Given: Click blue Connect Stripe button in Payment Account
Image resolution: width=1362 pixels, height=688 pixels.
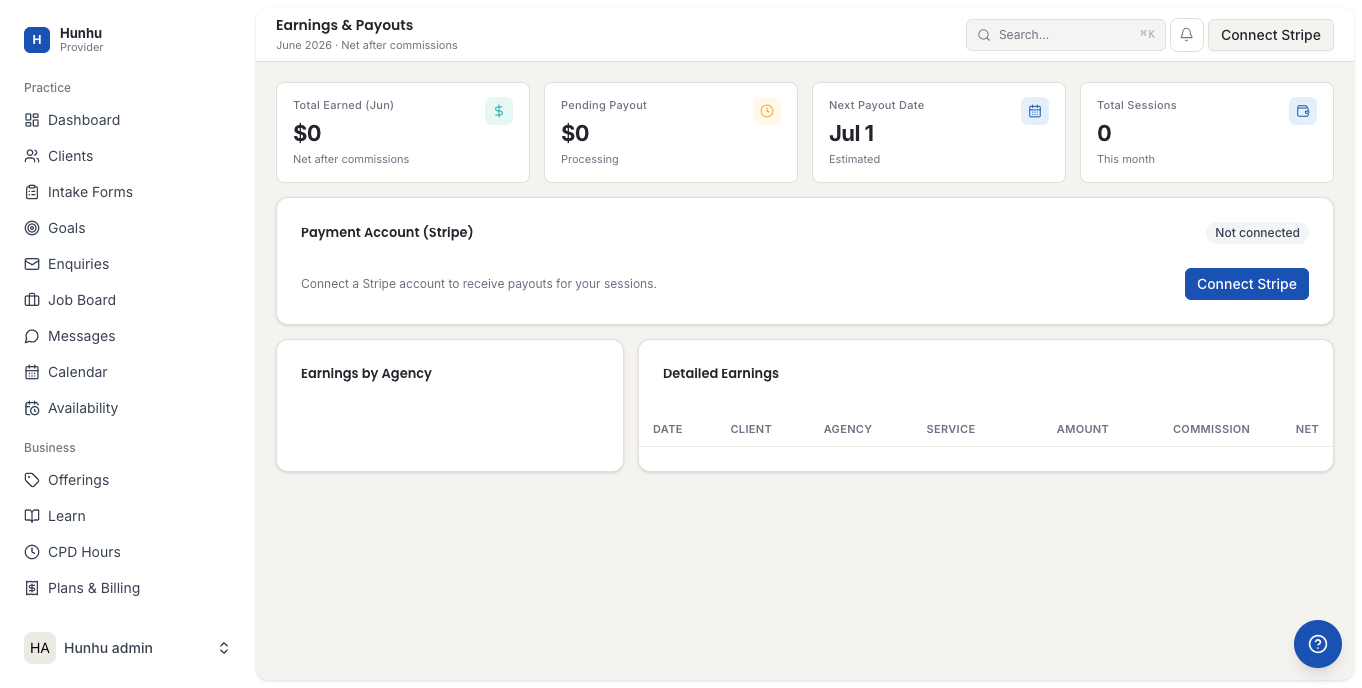Looking at the screenshot, I should (1247, 284).
